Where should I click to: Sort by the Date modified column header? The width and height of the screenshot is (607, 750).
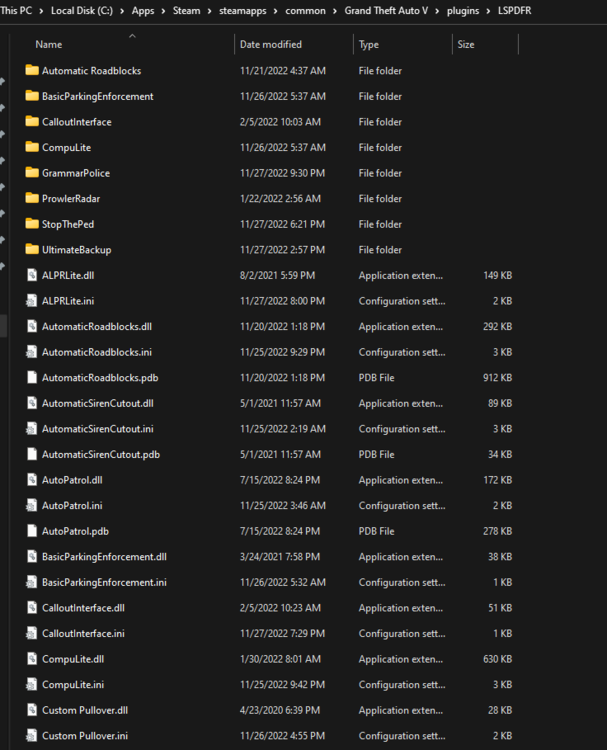pyautogui.click(x=271, y=44)
